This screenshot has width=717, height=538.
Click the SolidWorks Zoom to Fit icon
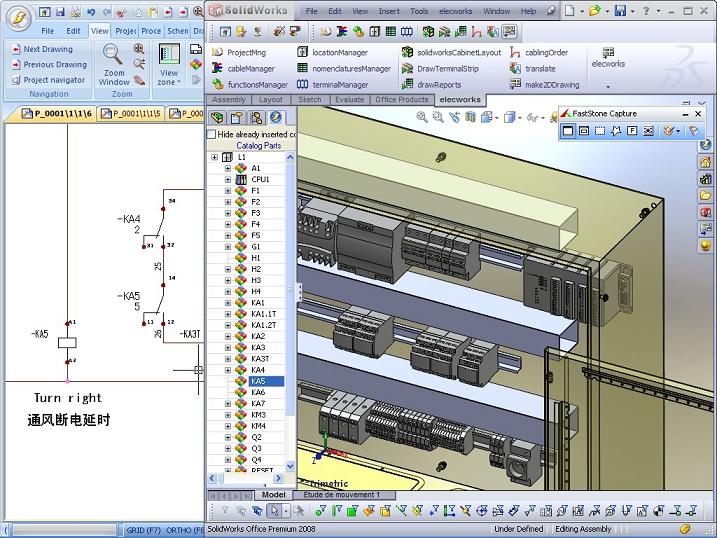(422, 117)
